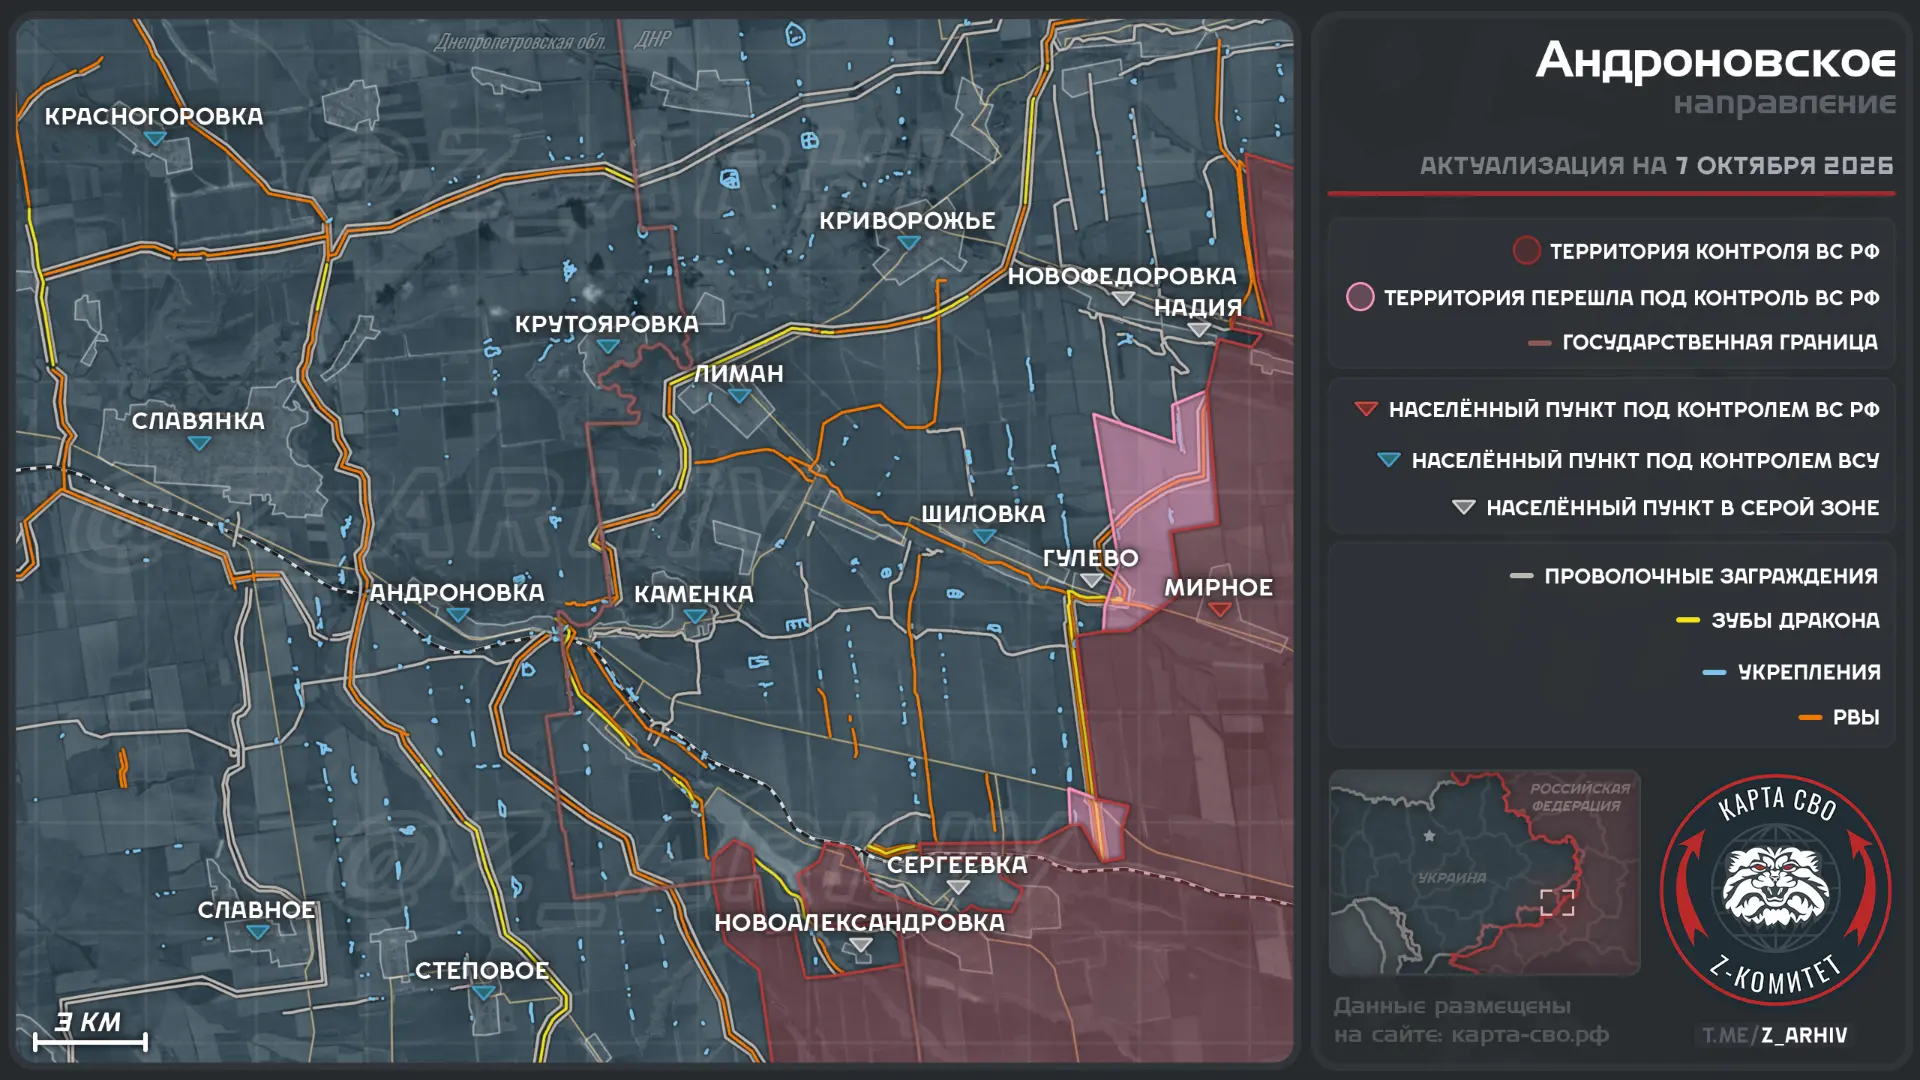Click the Днепропетровская обл. border label

pos(520,41)
